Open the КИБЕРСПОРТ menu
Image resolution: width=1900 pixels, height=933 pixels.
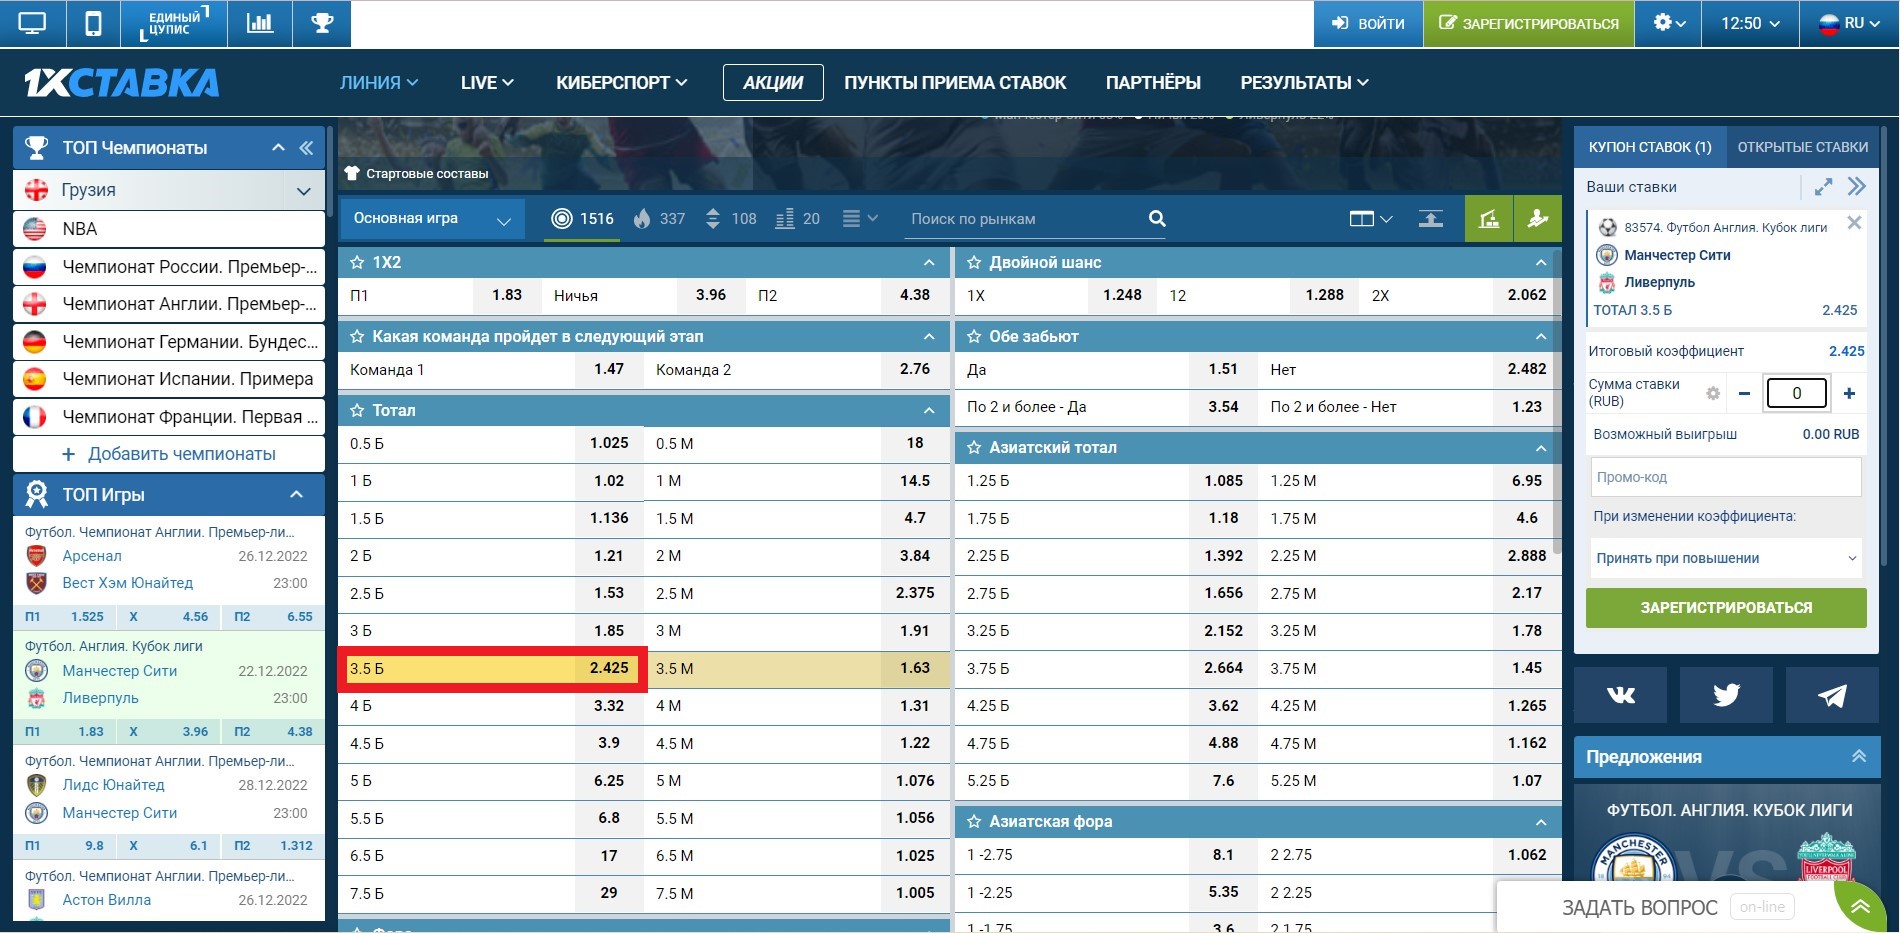click(622, 83)
